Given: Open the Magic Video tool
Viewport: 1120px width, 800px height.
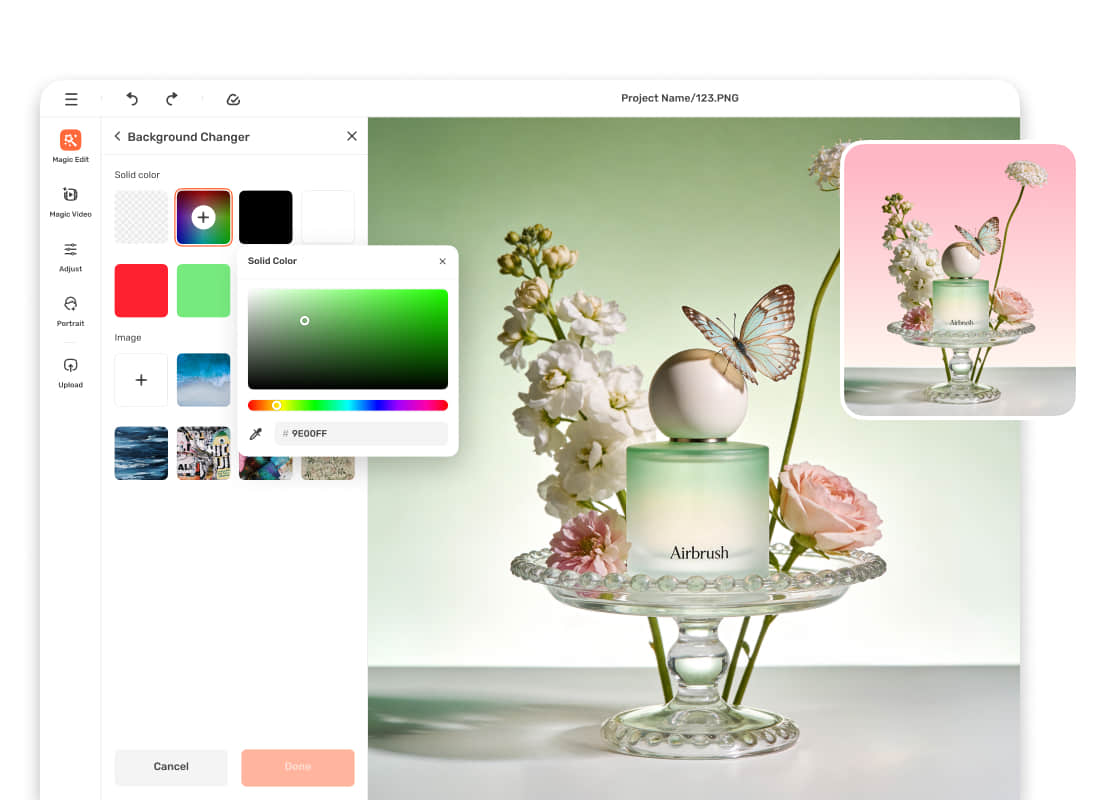Looking at the screenshot, I should [x=70, y=201].
